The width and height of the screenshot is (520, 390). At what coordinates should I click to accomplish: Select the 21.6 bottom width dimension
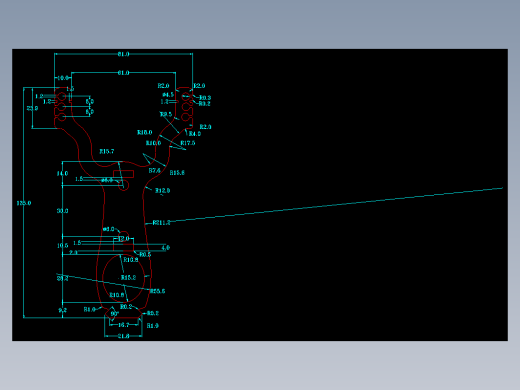[x=123, y=336]
